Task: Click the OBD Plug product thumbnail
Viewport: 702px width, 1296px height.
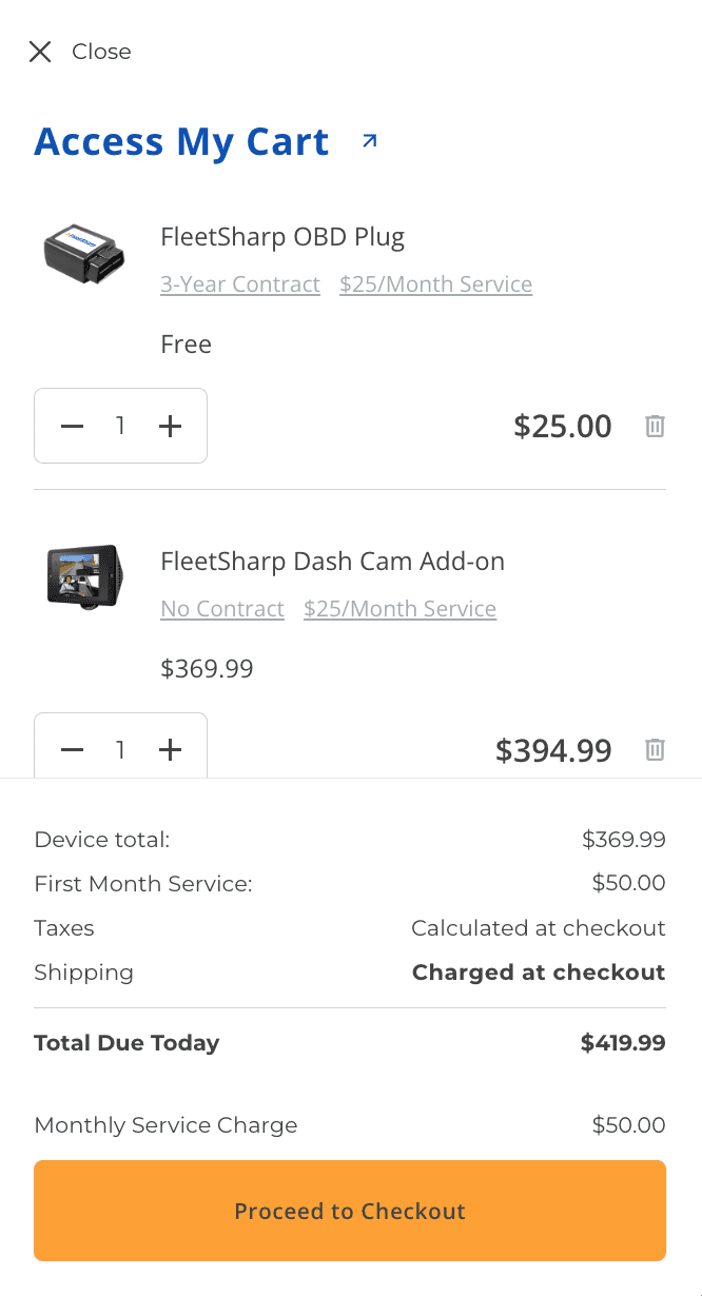Action: 84,254
